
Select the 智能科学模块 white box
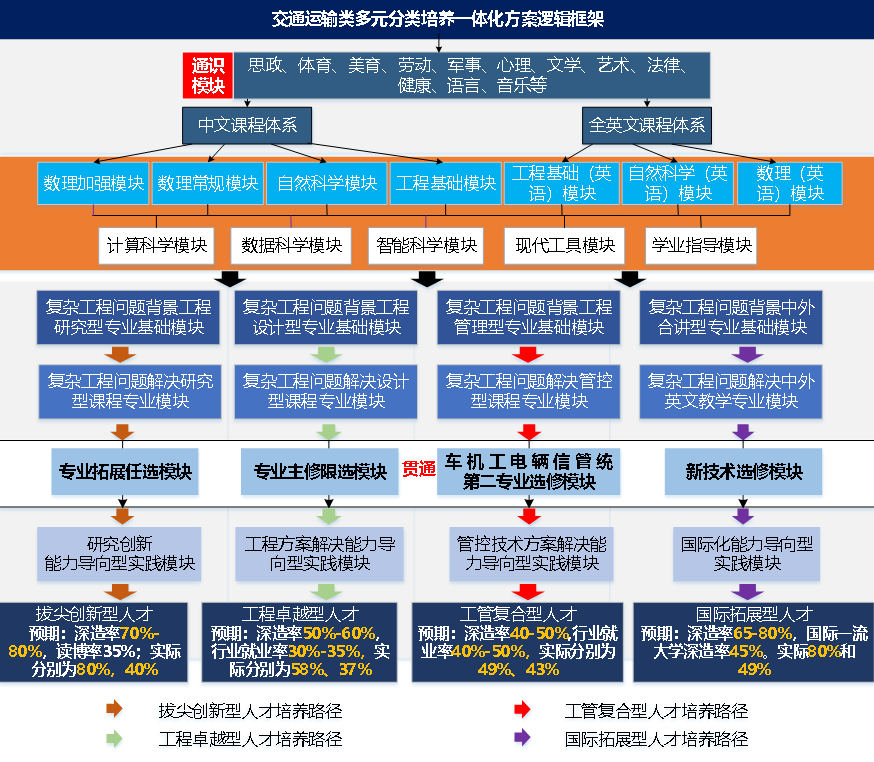pyautogui.click(x=427, y=245)
